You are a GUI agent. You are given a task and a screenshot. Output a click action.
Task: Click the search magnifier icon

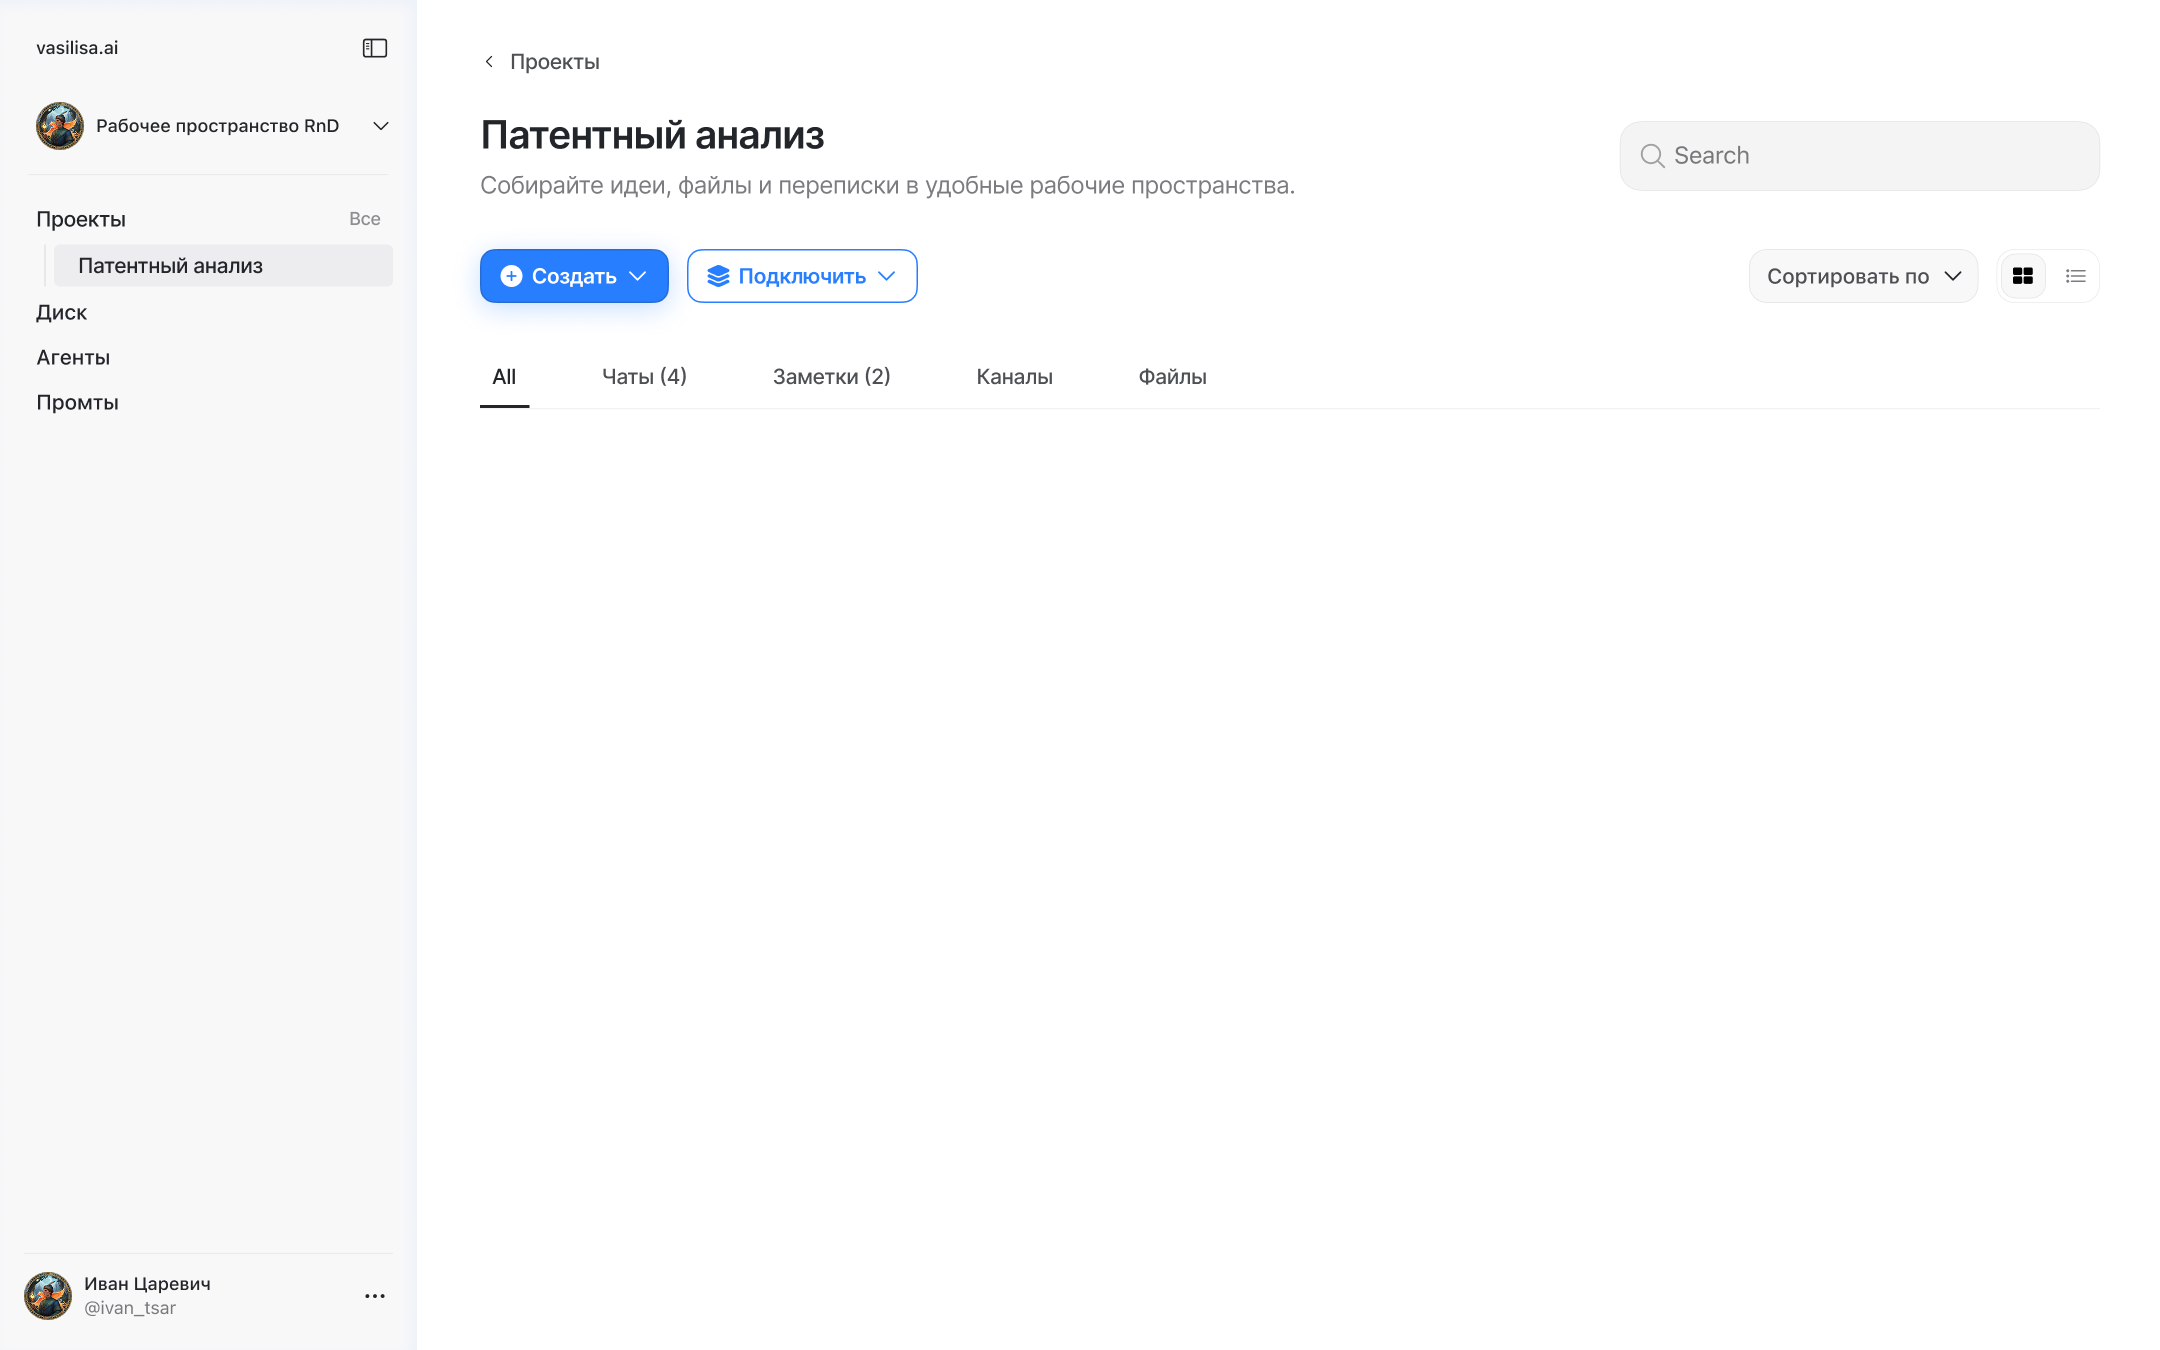[x=1652, y=156]
